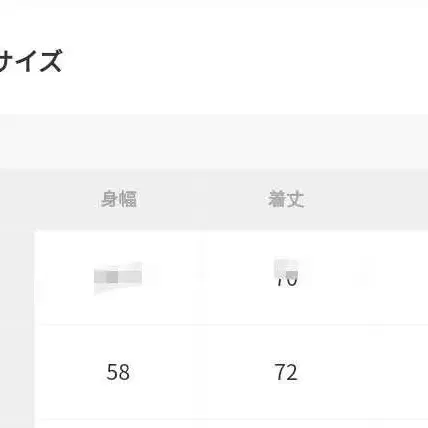This screenshot has height=428, width=428.
Task: Click the empty header cell right of 着丈
Action: 398,199
